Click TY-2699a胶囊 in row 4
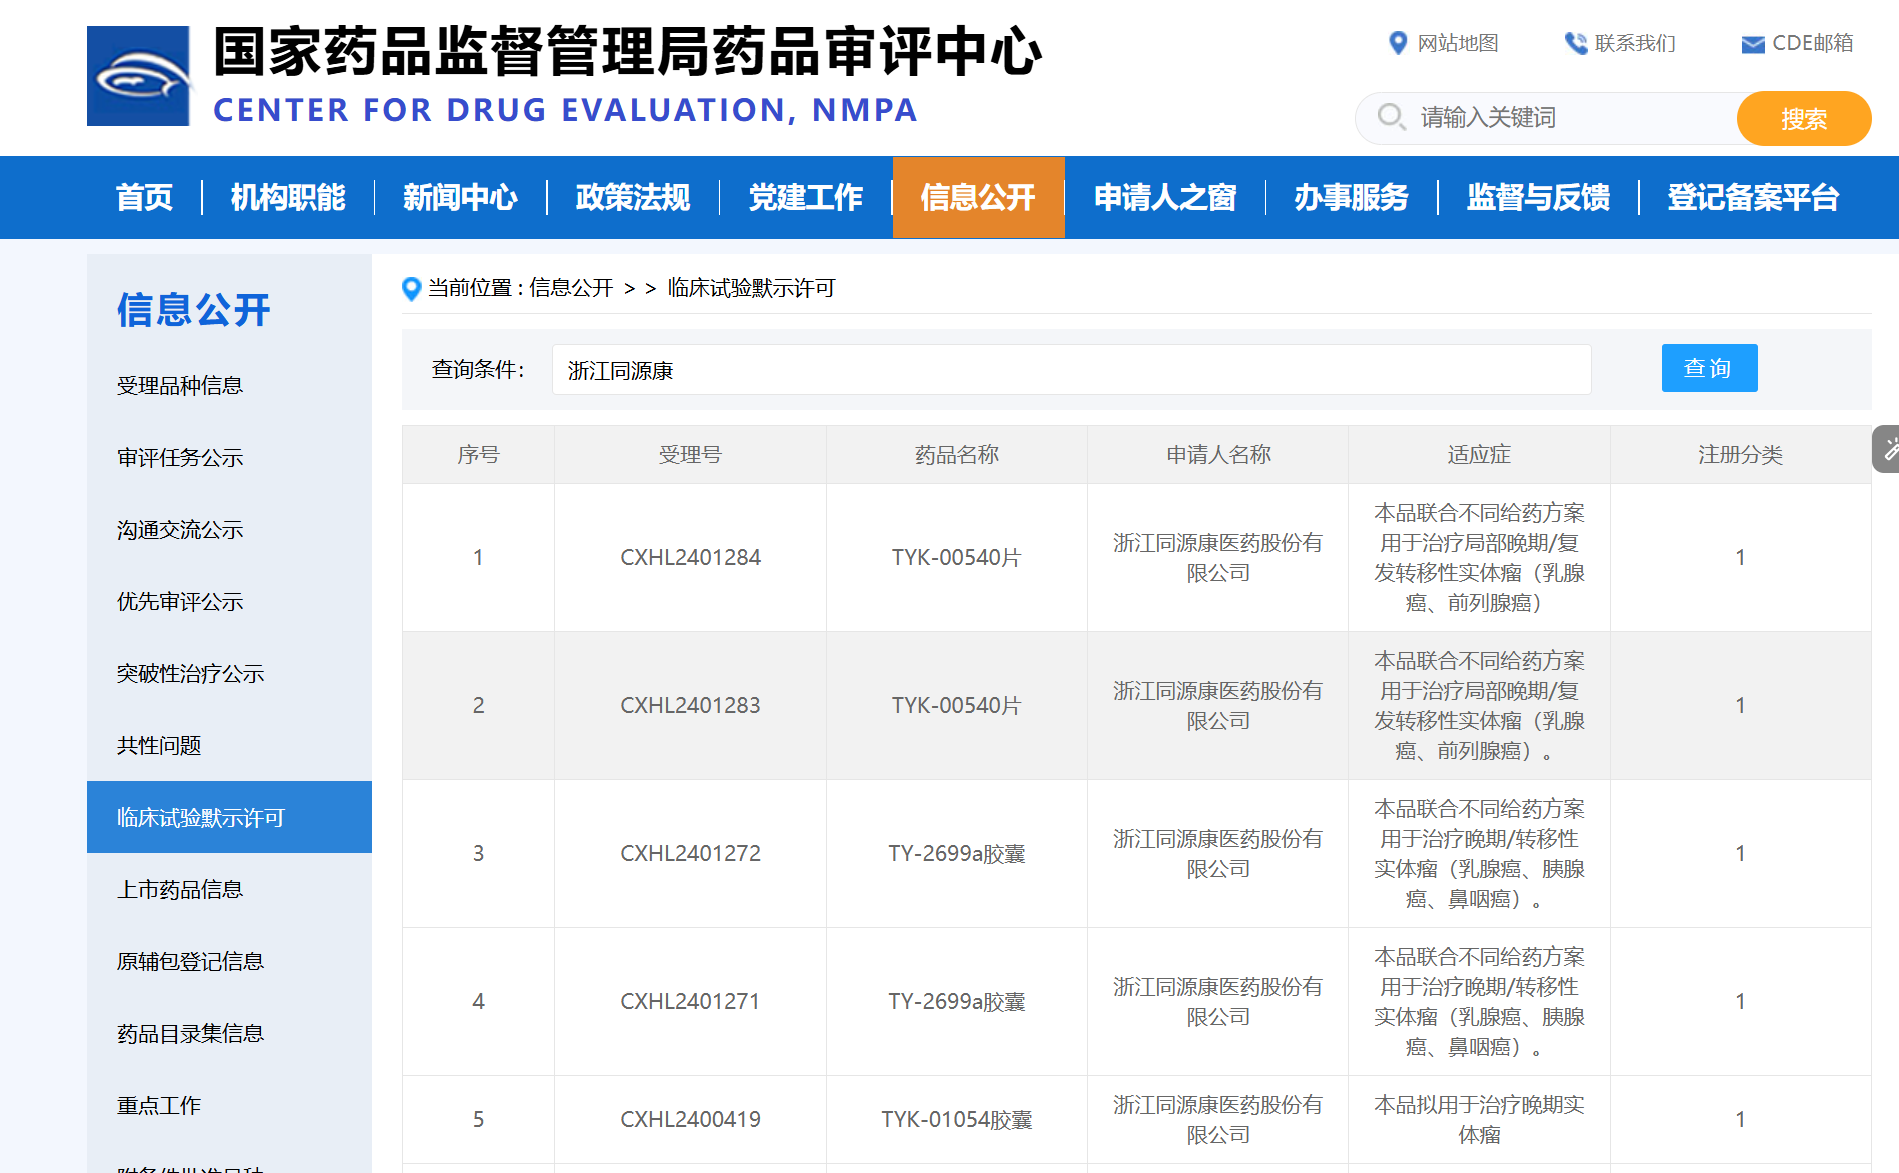The height and width of the screenshot is (1173, 1899). pos(957,1002)
